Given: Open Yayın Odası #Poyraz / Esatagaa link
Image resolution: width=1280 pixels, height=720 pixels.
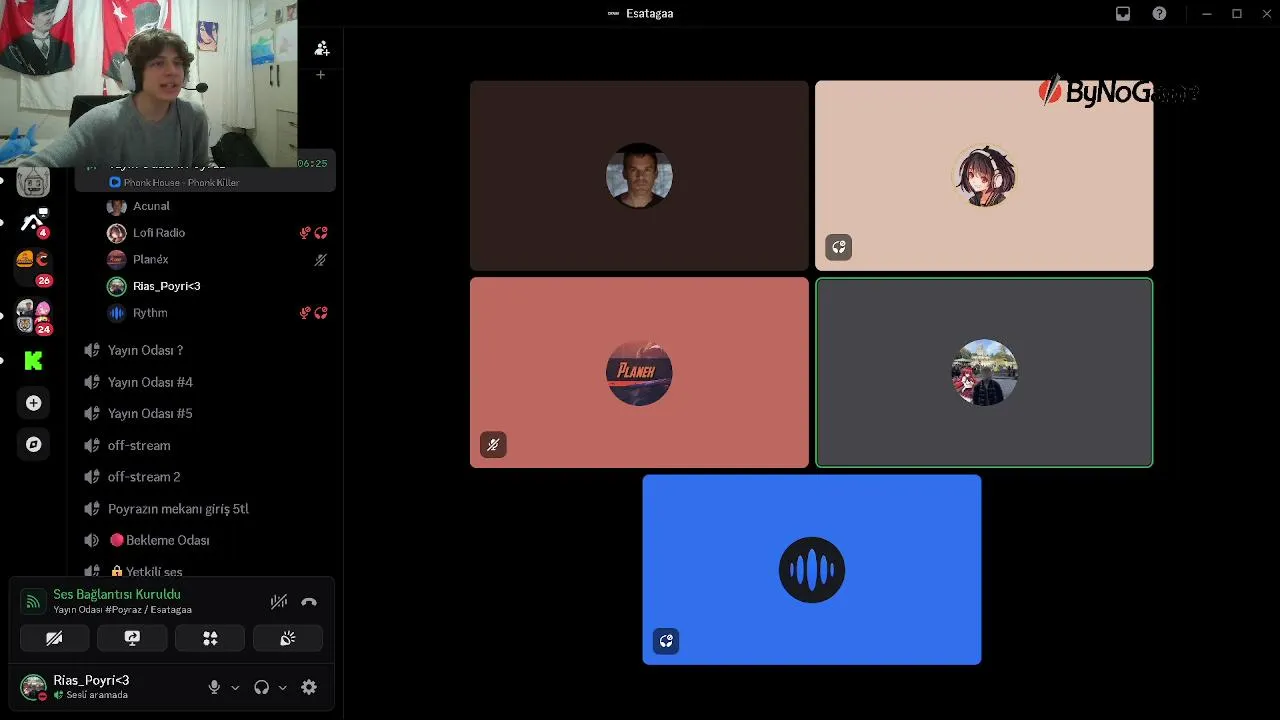Looking at the screenshot, I should (122, 610).
